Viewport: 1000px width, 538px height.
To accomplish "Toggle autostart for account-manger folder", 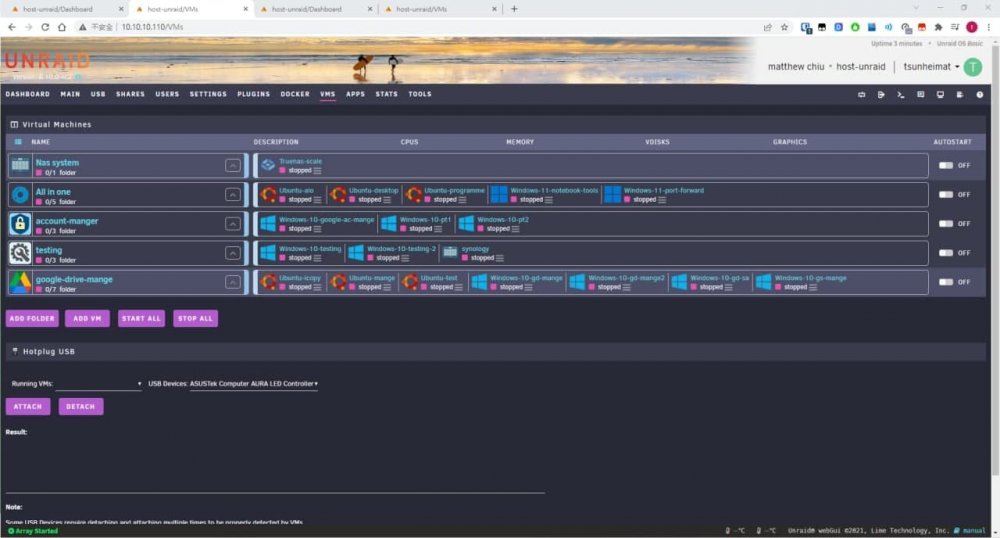I will pyautogui.click(x=946, y=224).
